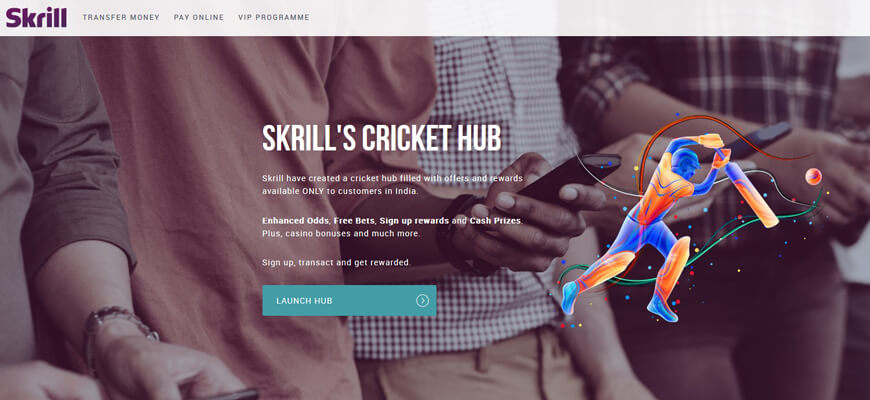870x400 pixels.
Task: Click the orange cricket ball graphic
Action: (813, 176)
